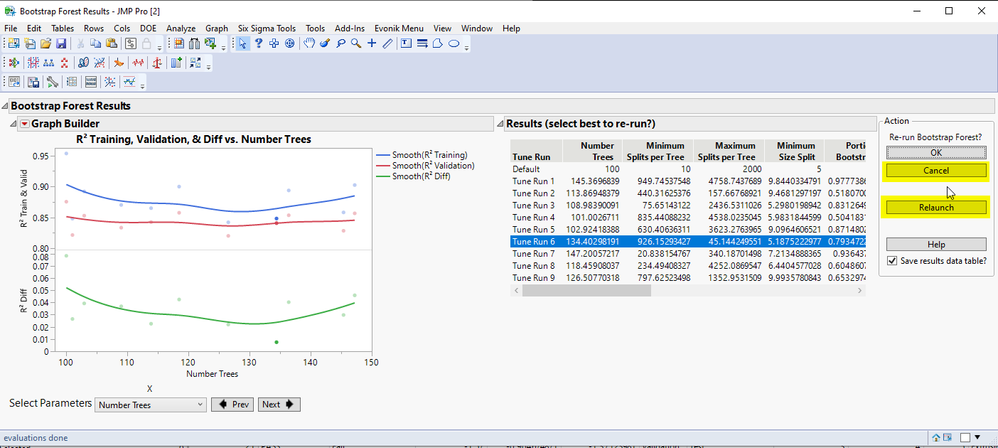Click the Save floppy disk icon
Screen dimensions: 998x448
point(61,44)
